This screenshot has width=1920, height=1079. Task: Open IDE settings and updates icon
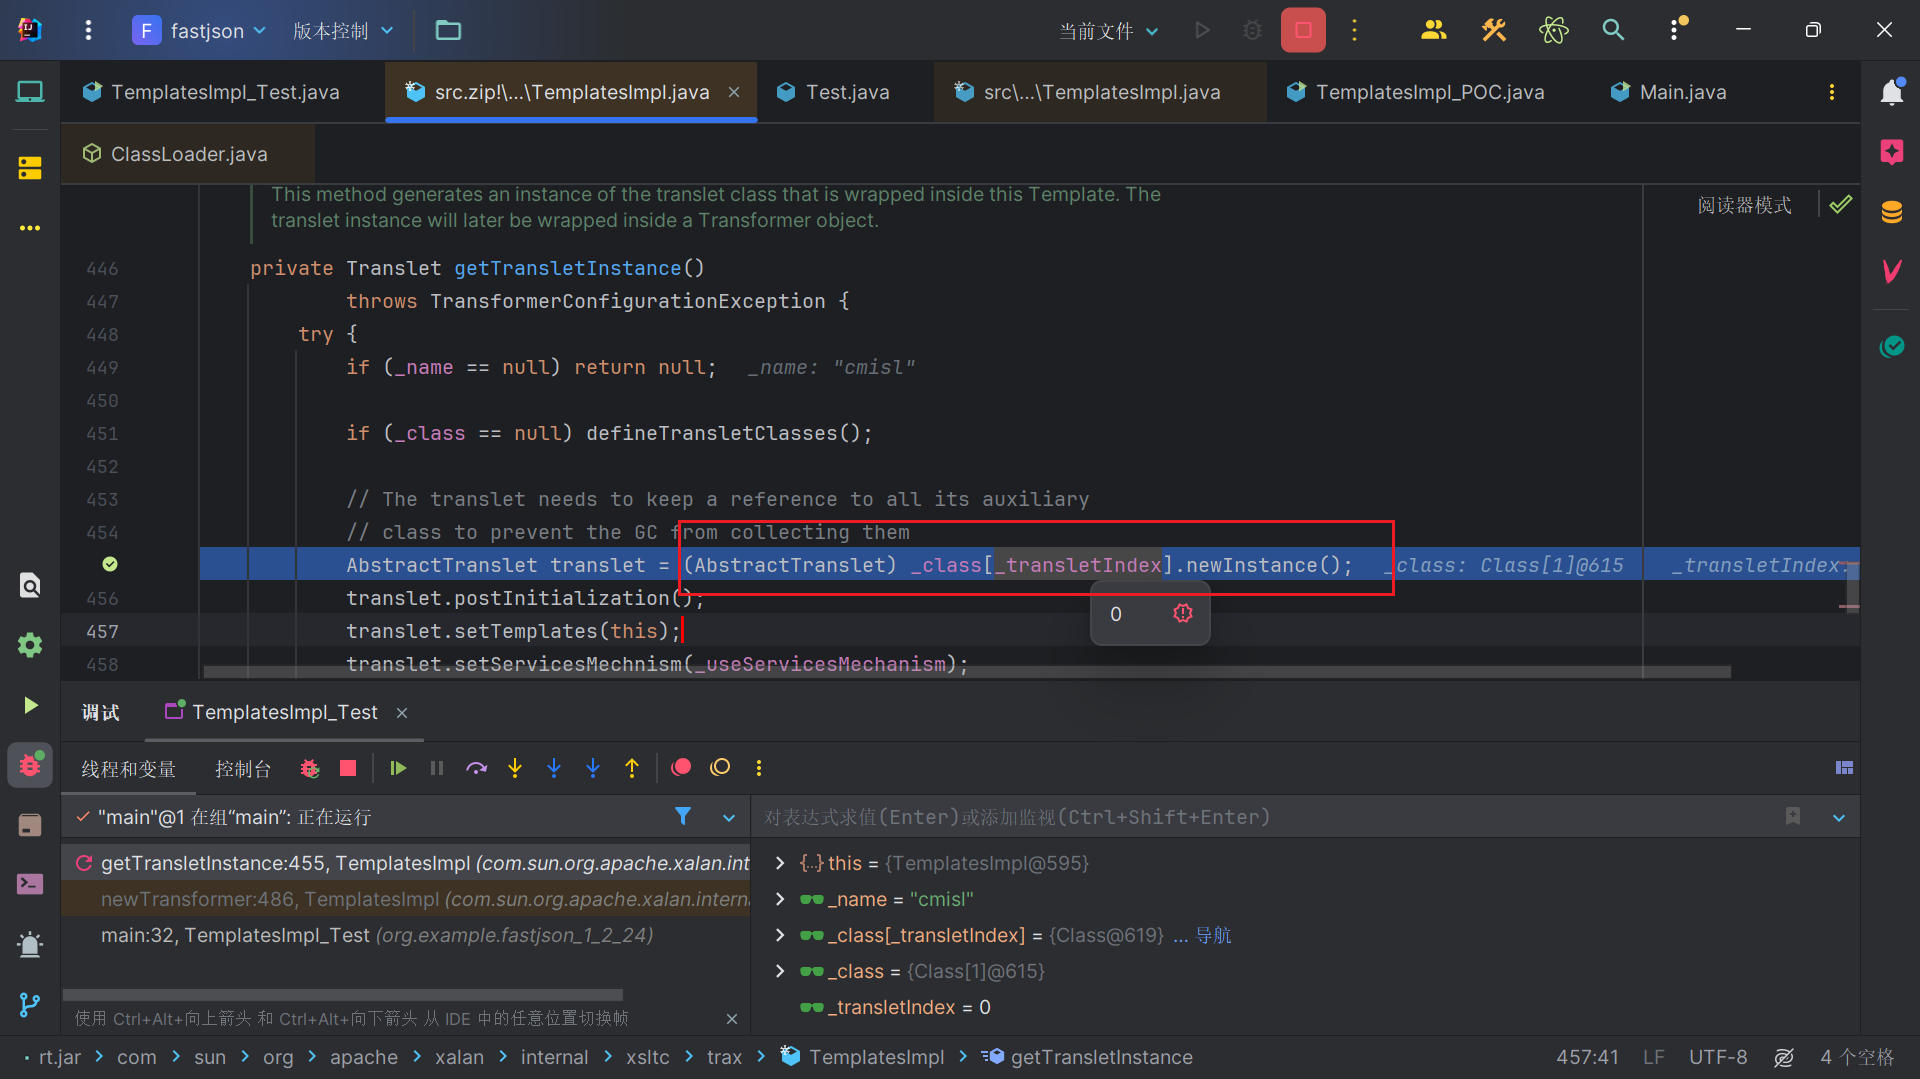click(1676, 30)
